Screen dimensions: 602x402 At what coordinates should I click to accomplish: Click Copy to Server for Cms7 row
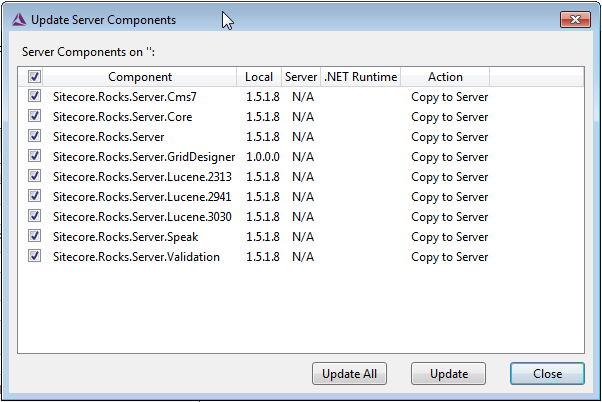click(x=450, y=97)
